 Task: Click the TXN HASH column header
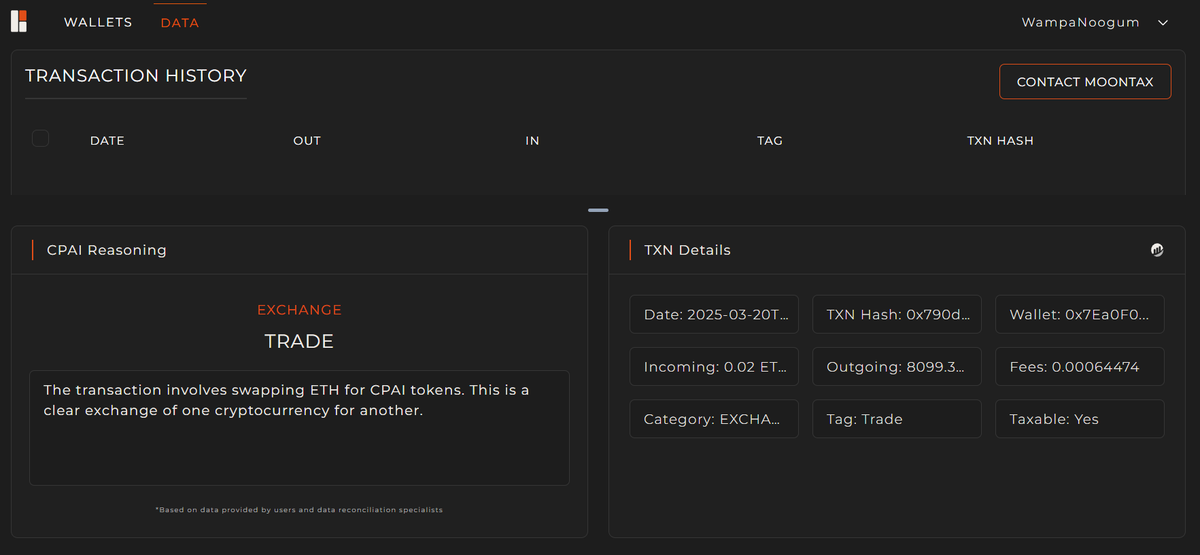[x=1000, y=141]
